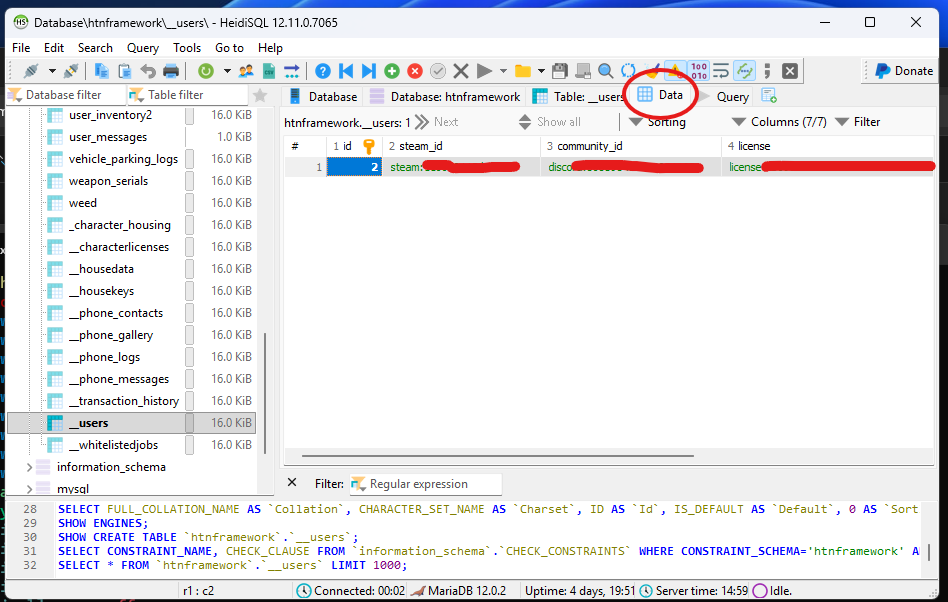Open the User manager icon
The width and height of the screenshot is (948, 602).
tap(246, 71)
